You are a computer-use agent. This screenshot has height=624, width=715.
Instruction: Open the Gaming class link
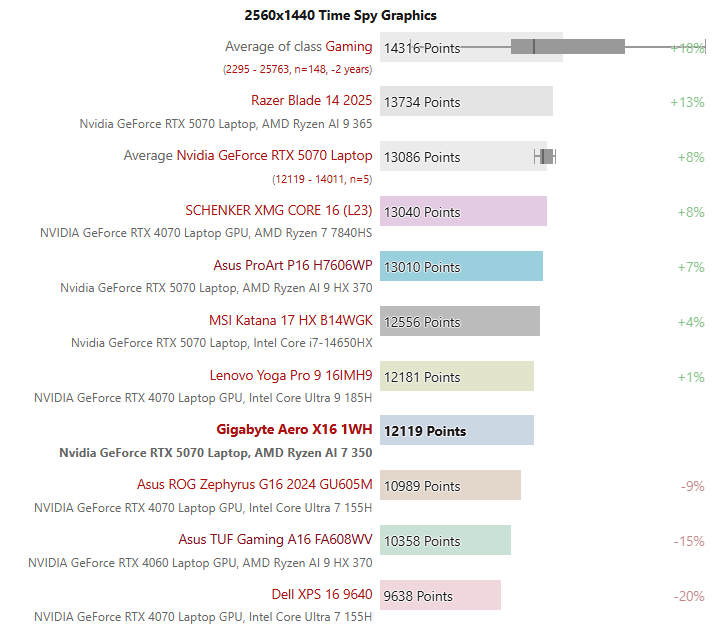coord(348,47)
